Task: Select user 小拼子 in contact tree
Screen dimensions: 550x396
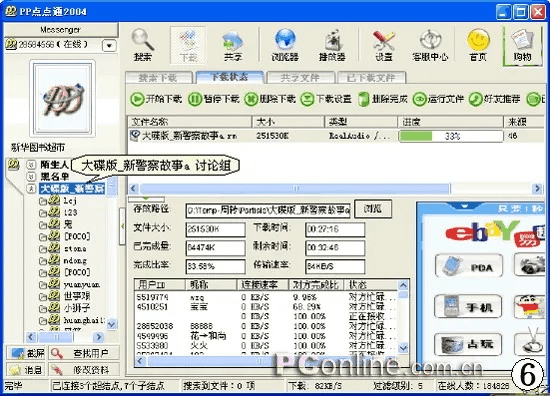Action: (77, 308)
